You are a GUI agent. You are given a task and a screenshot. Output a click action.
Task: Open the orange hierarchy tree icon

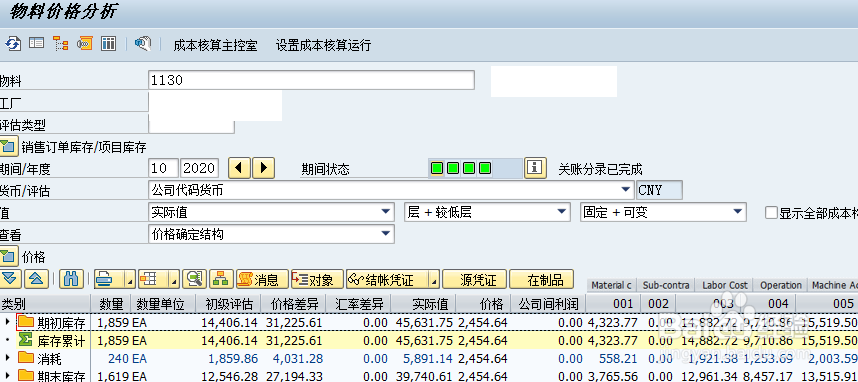point(60,44)
